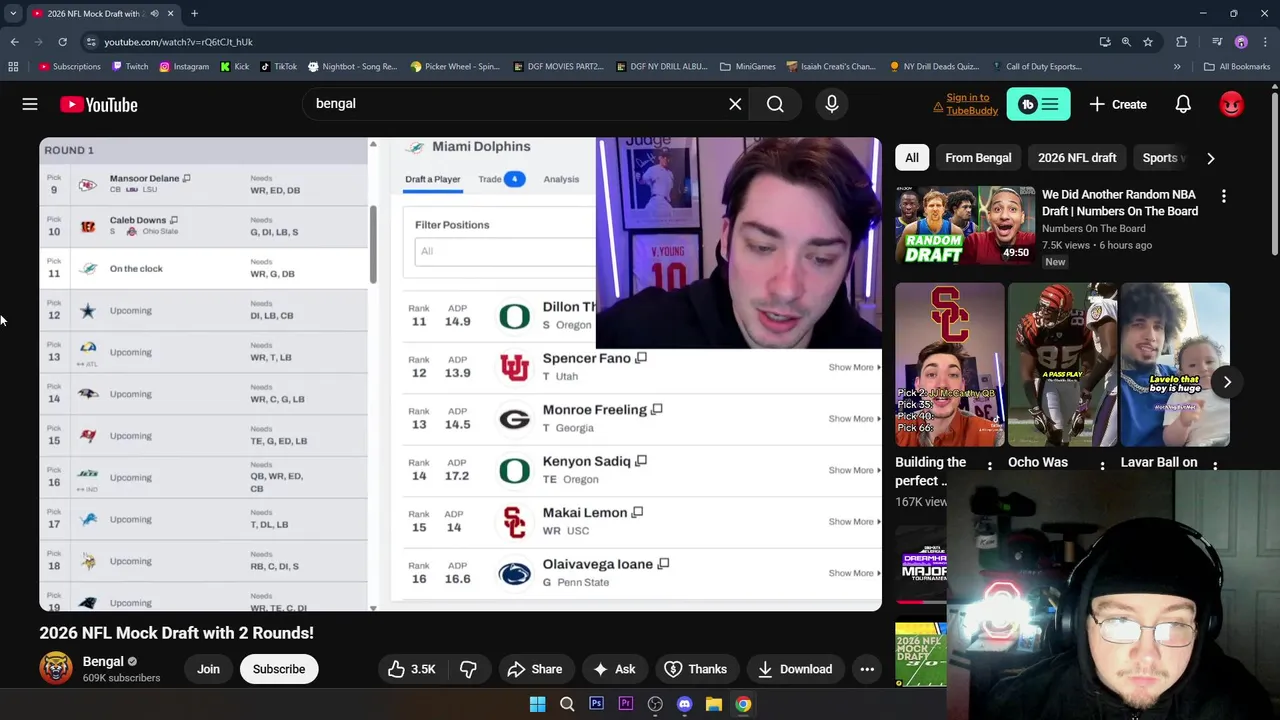The width and height of the screenshot is (1280, 720).
Task: Open the Twitch bookmark
Action: [130, 67]
